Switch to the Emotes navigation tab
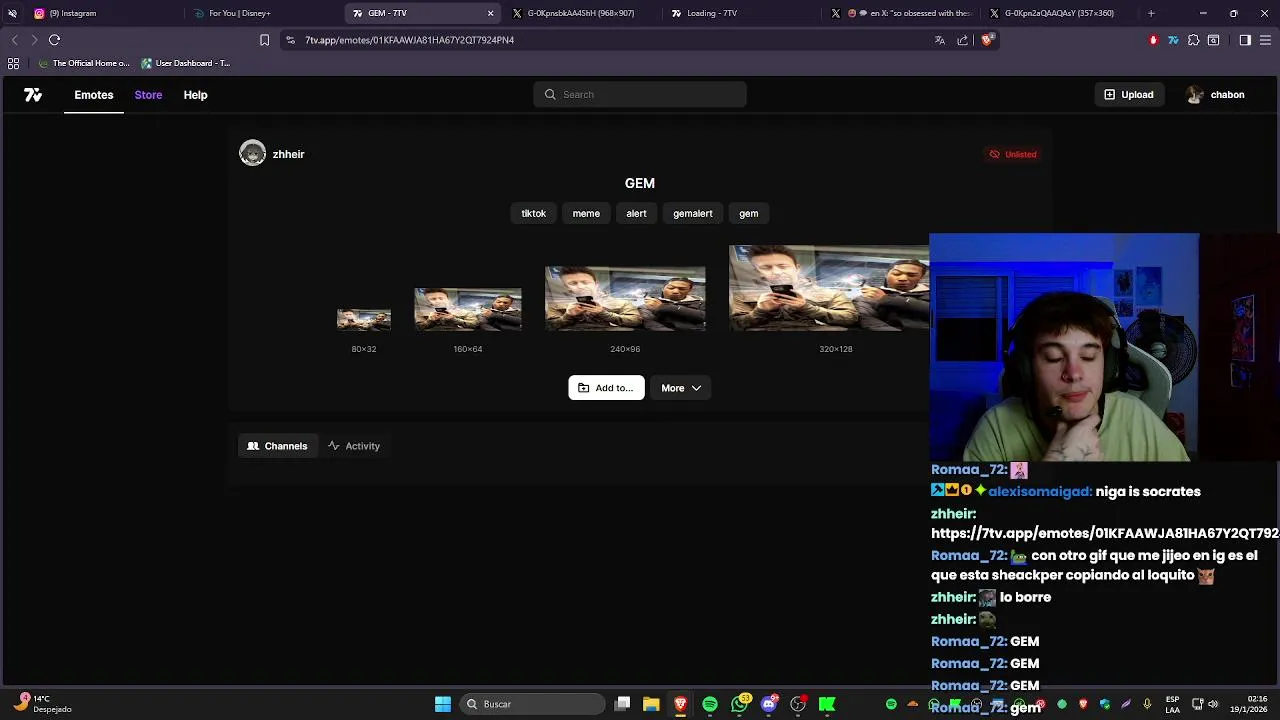The height and width of the screenshot is (720, 1280). [94, 95]
